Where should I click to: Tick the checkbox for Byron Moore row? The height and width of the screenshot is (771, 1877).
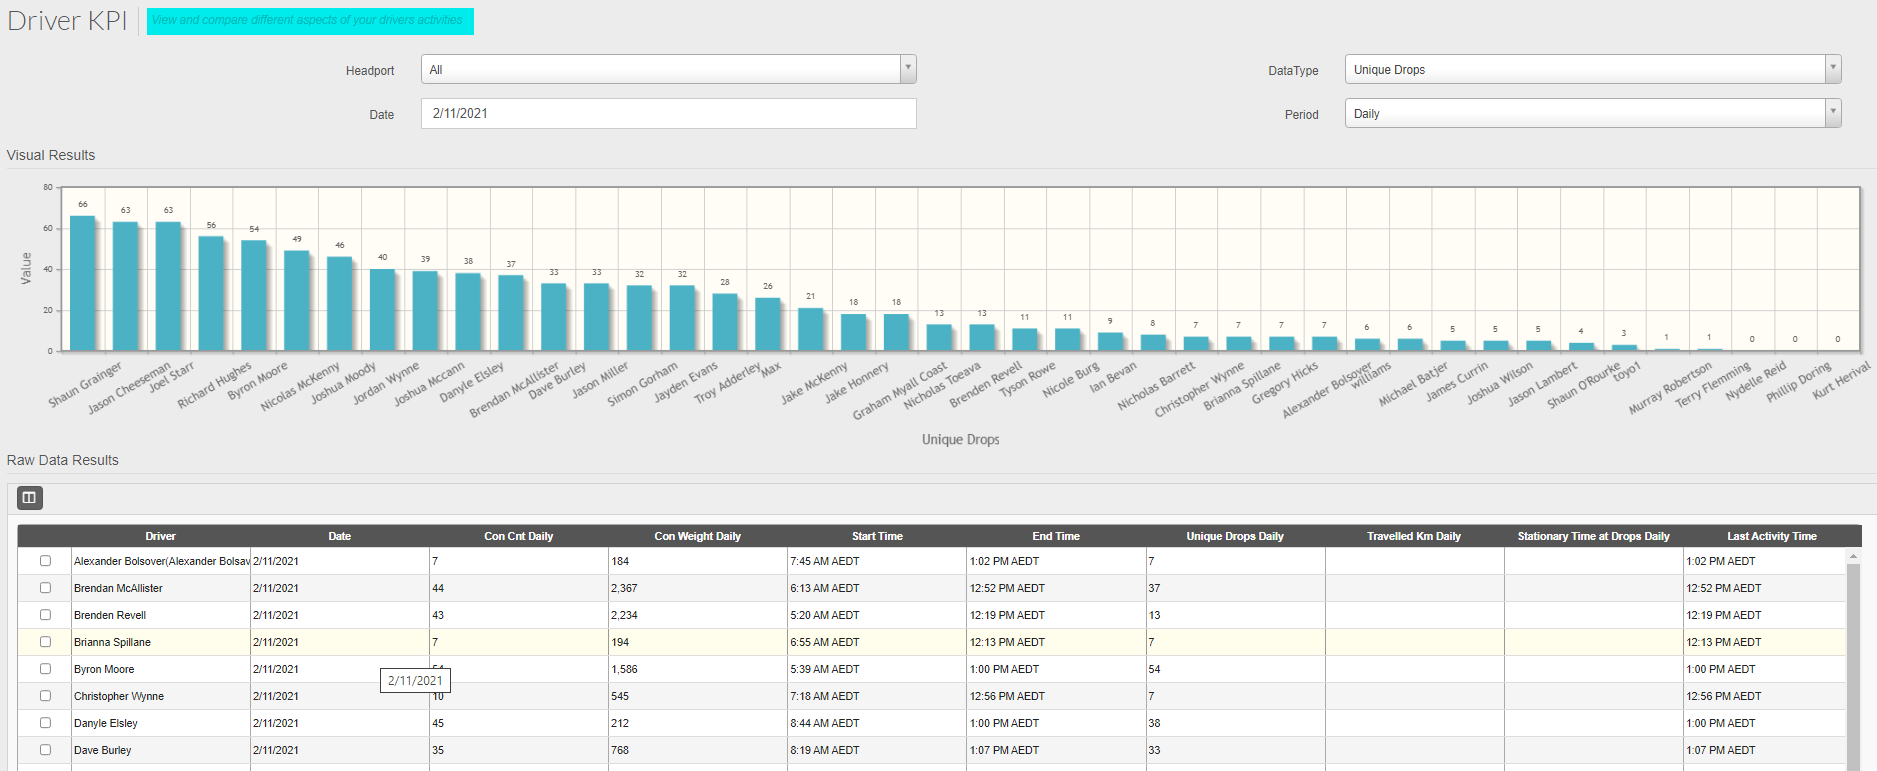pyautogui.click(x=45, y=669)
